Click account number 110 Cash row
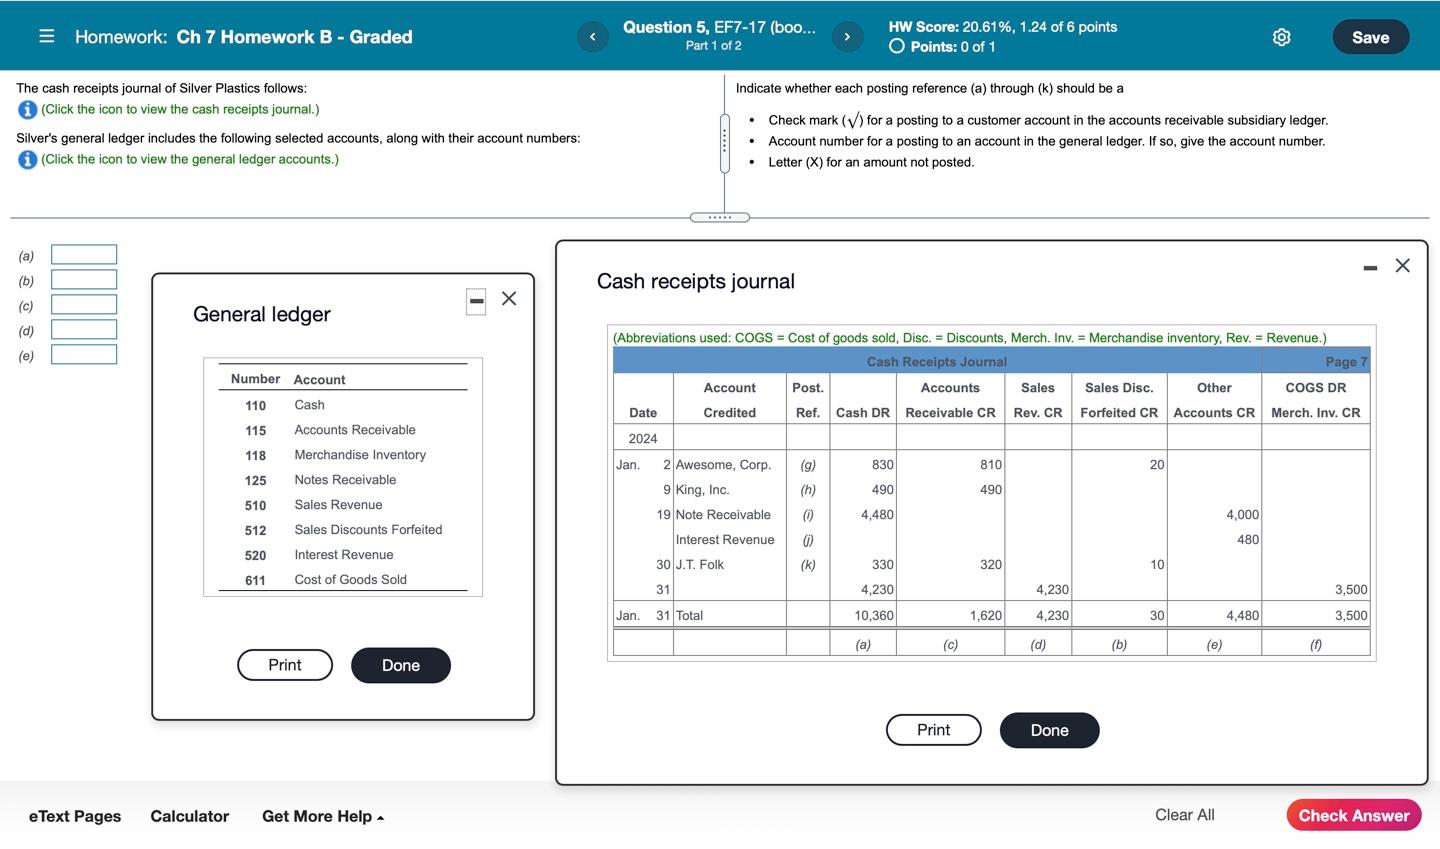 (x=343, y=405)
